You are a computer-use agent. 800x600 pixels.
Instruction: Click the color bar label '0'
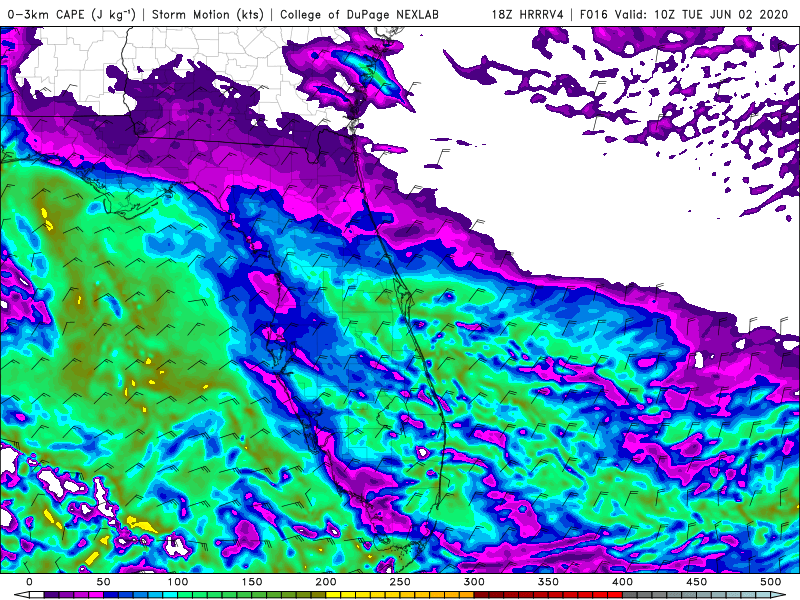[29, 582]
